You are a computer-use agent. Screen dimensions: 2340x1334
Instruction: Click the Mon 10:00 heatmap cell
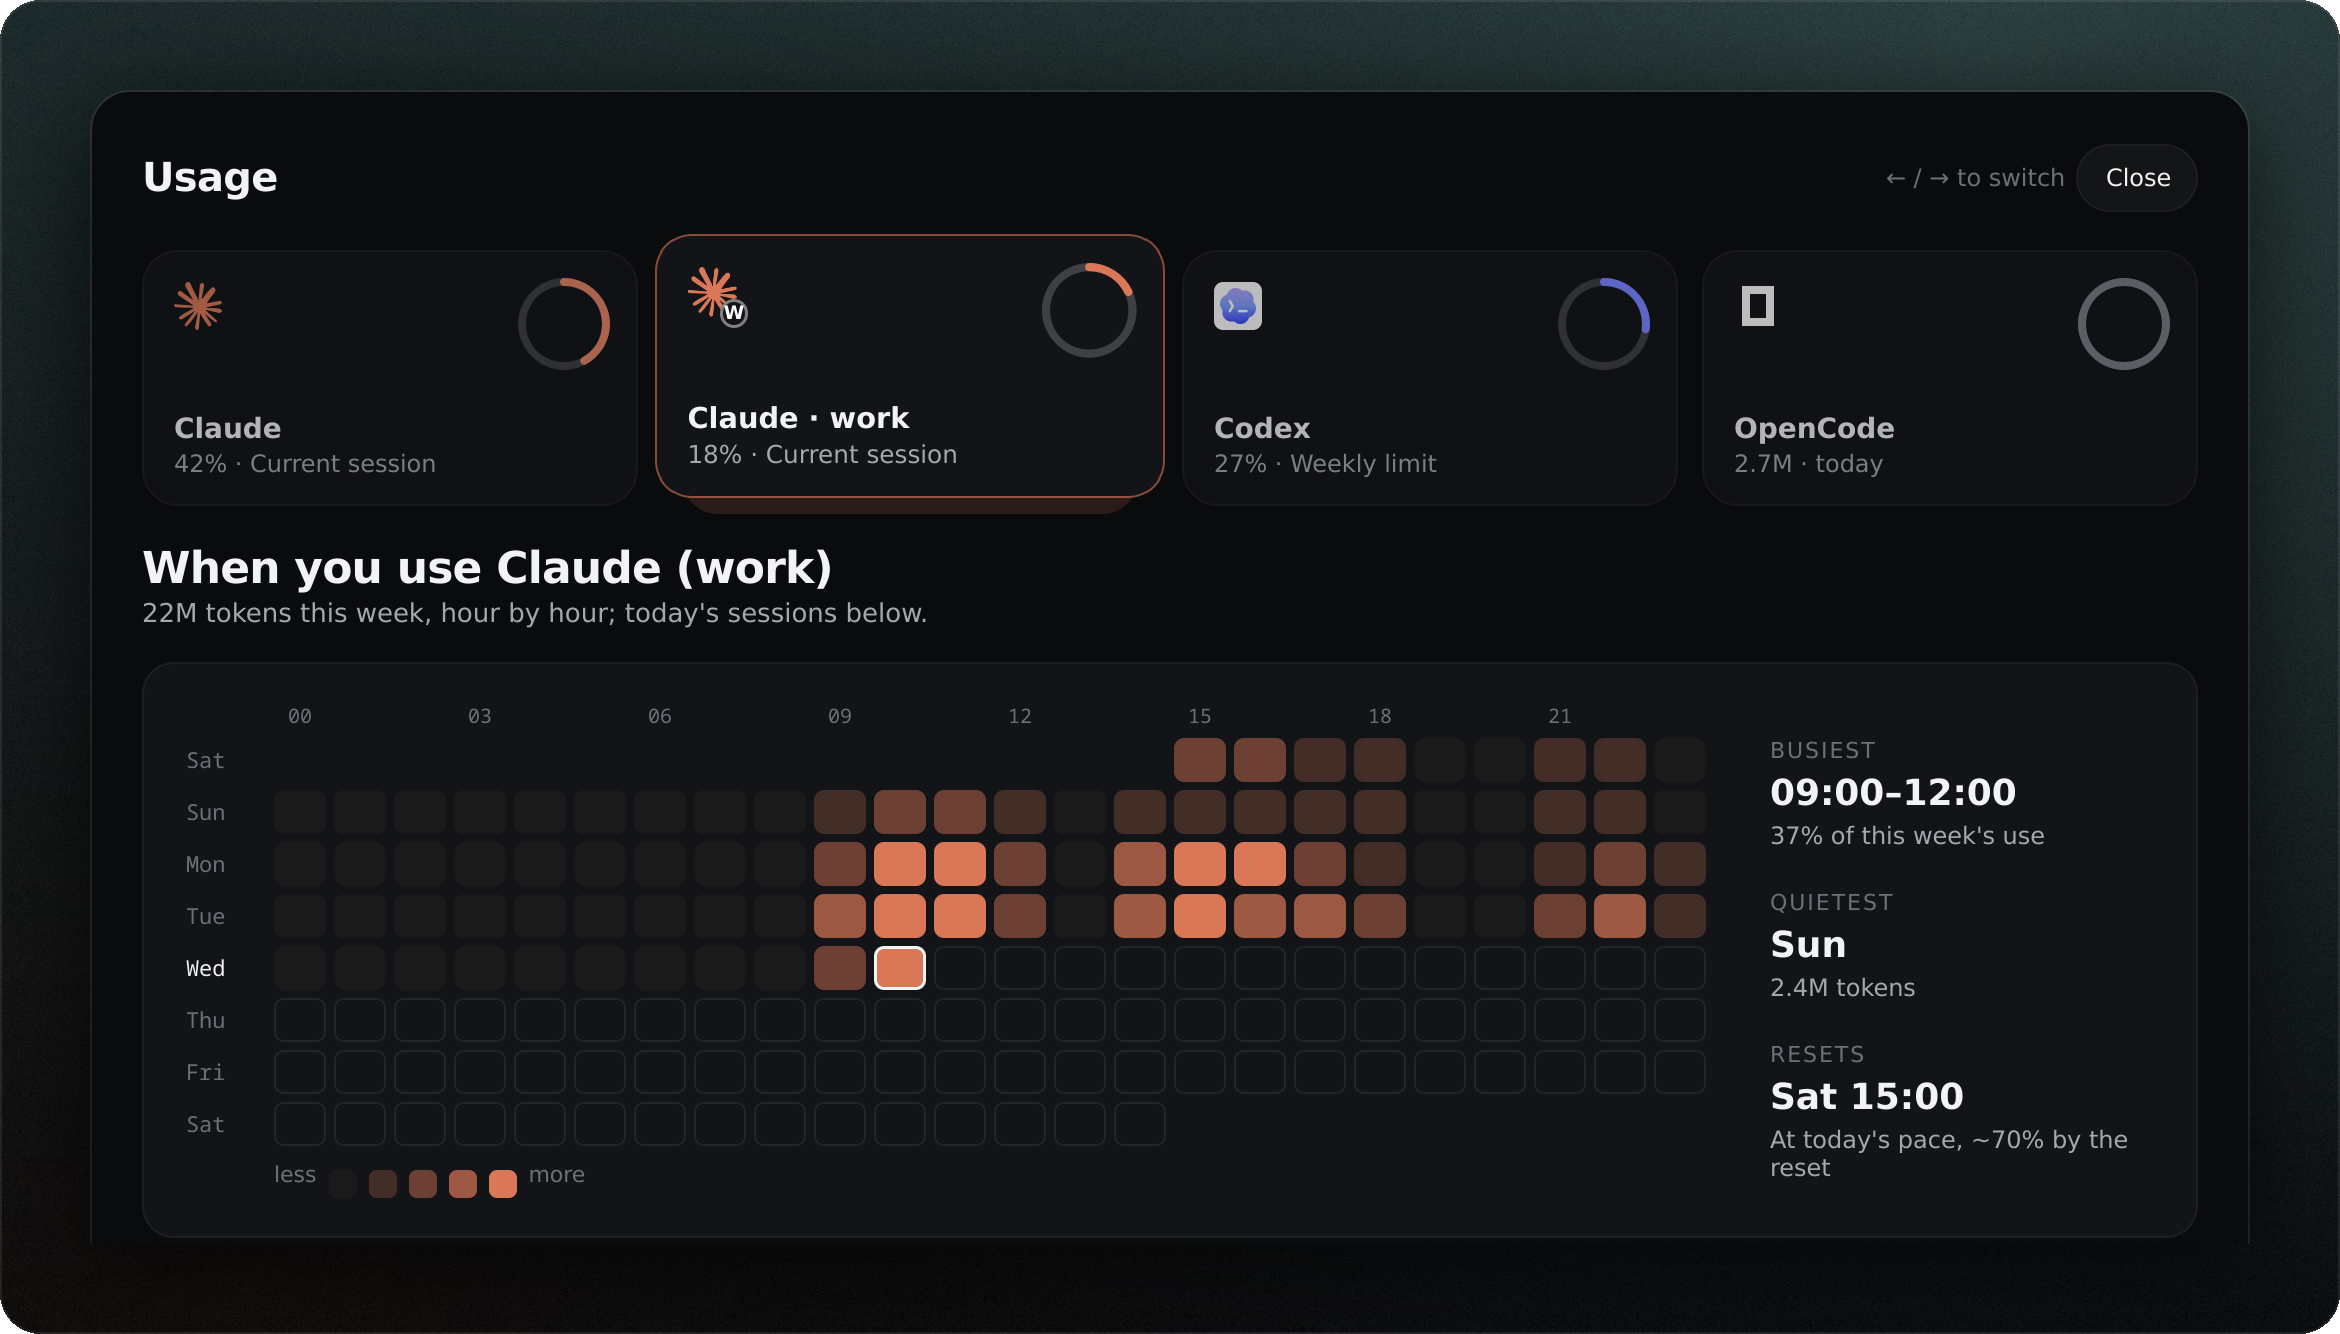pos(900,864)
